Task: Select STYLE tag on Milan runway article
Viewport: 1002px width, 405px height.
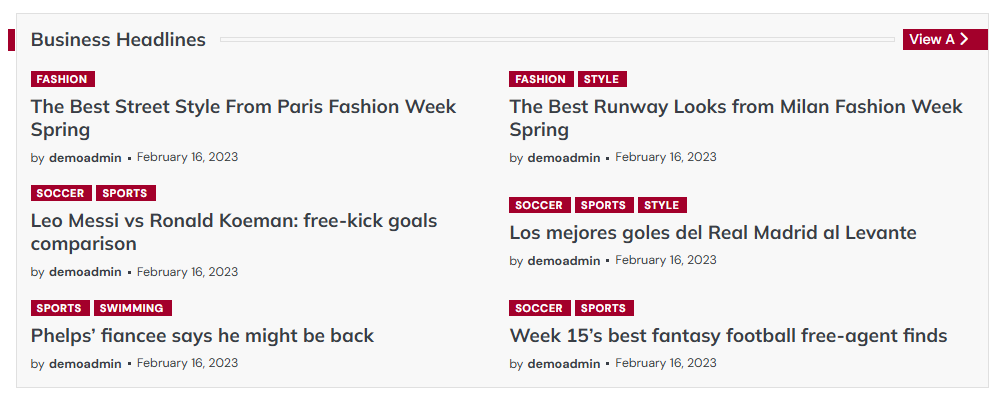Action: pos(601,80)
